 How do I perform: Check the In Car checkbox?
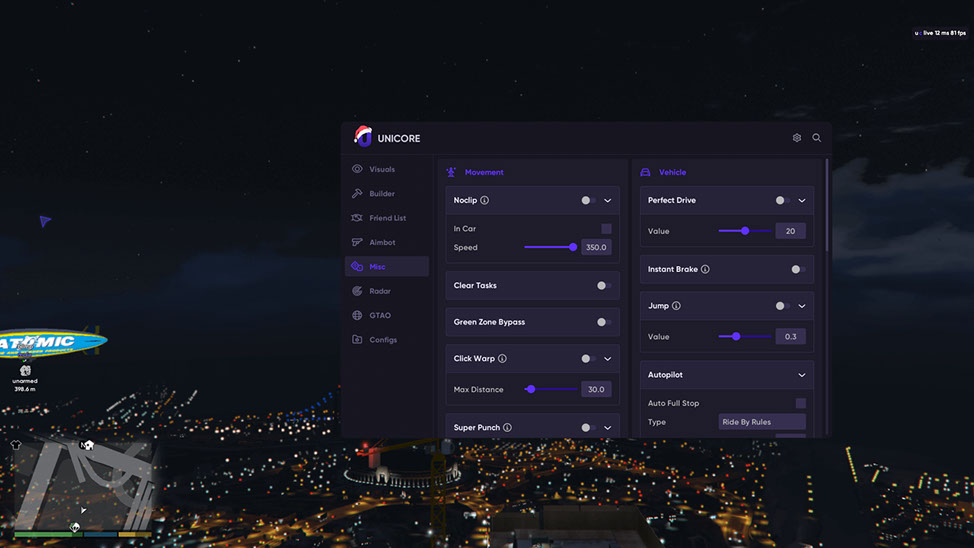pos(606,229)
